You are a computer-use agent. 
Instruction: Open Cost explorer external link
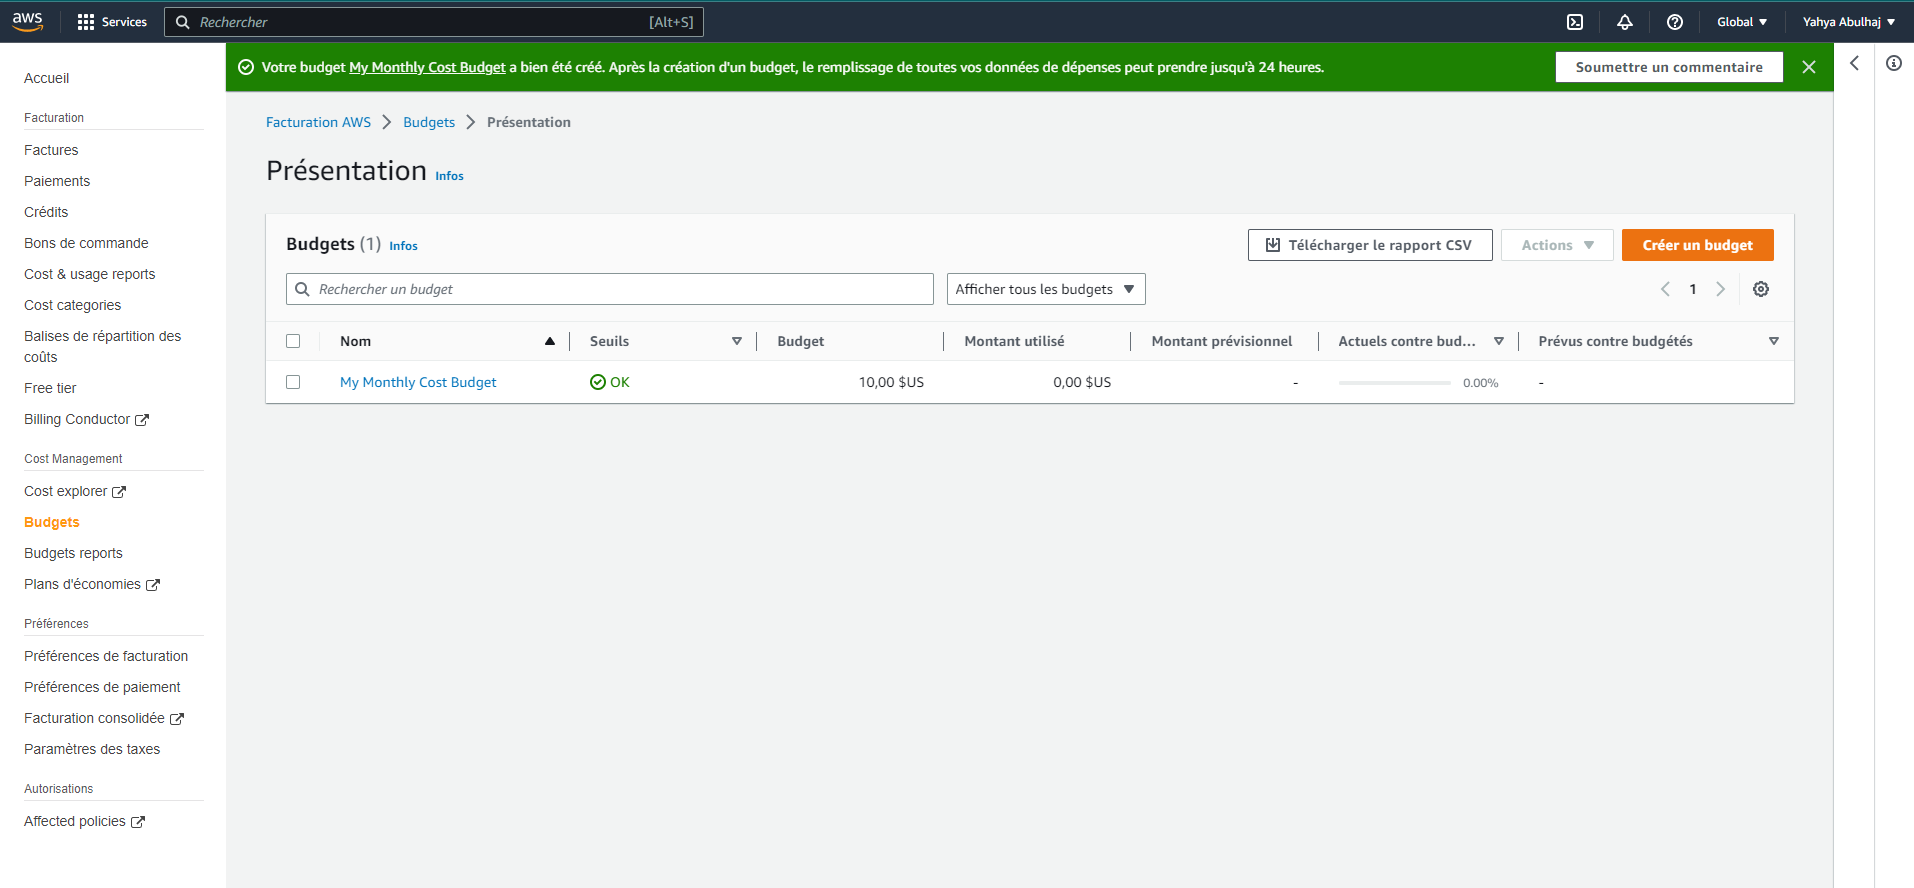(75, 491)
